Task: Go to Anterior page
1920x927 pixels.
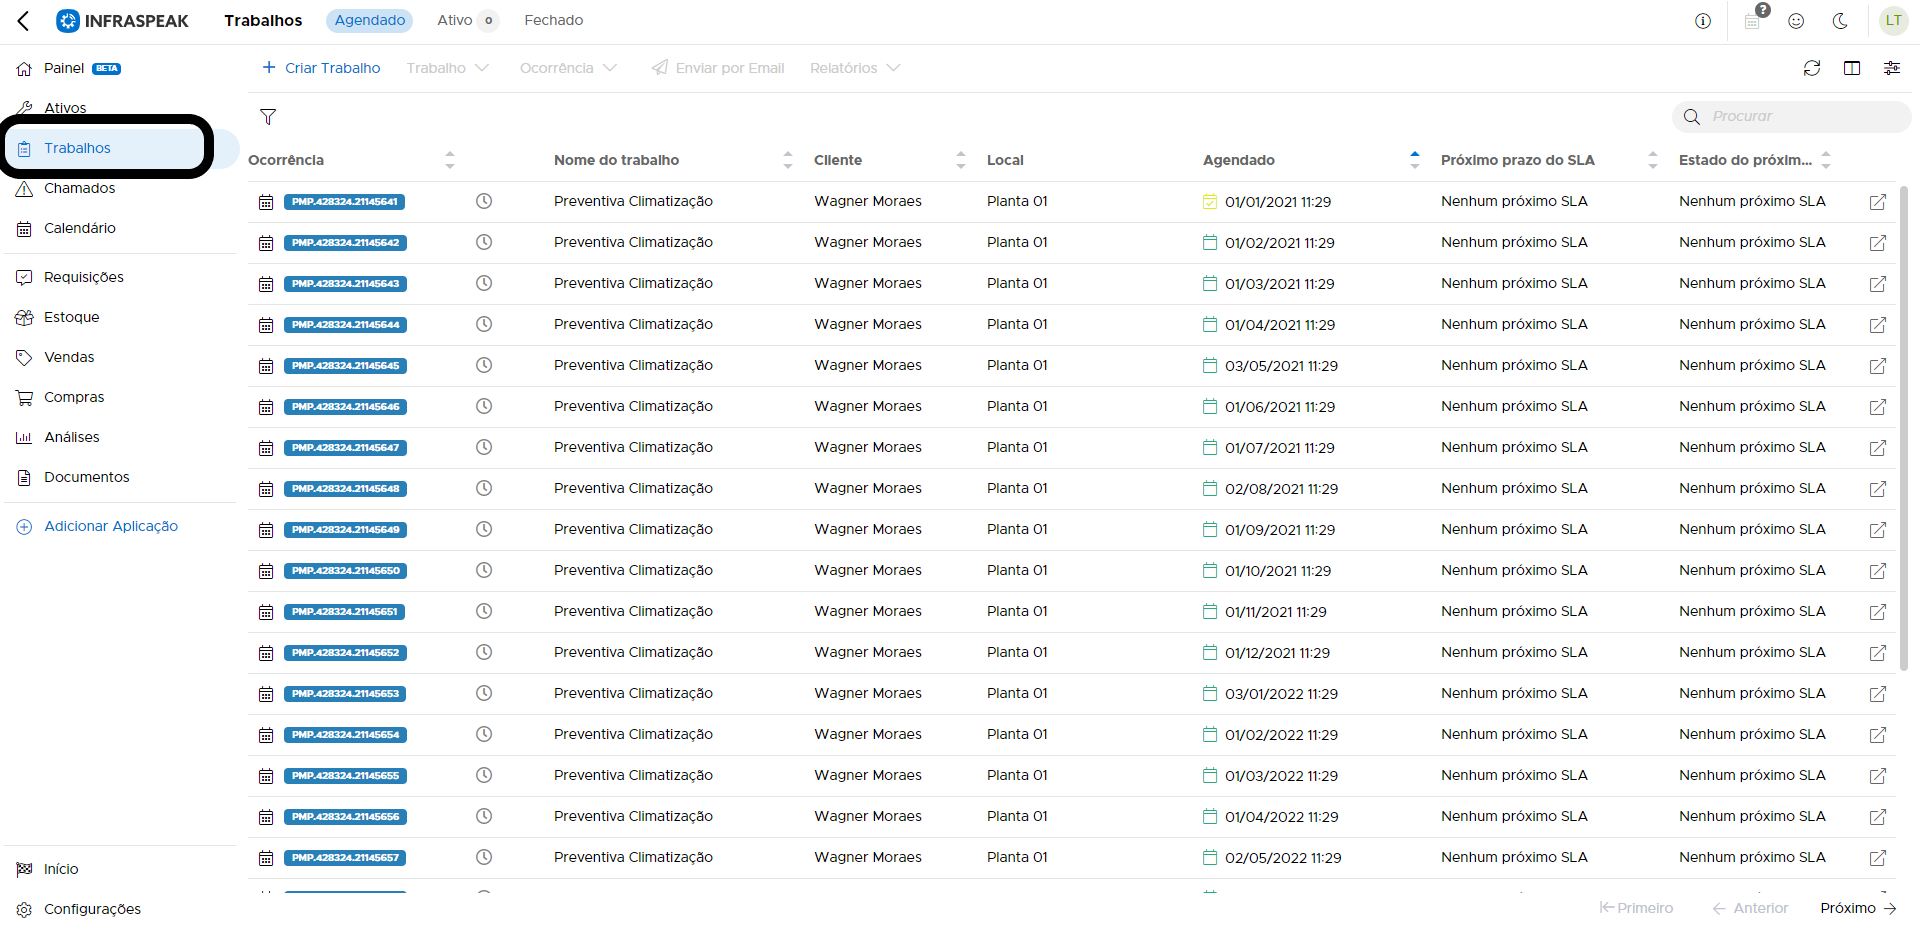Action: [1750, 908]
